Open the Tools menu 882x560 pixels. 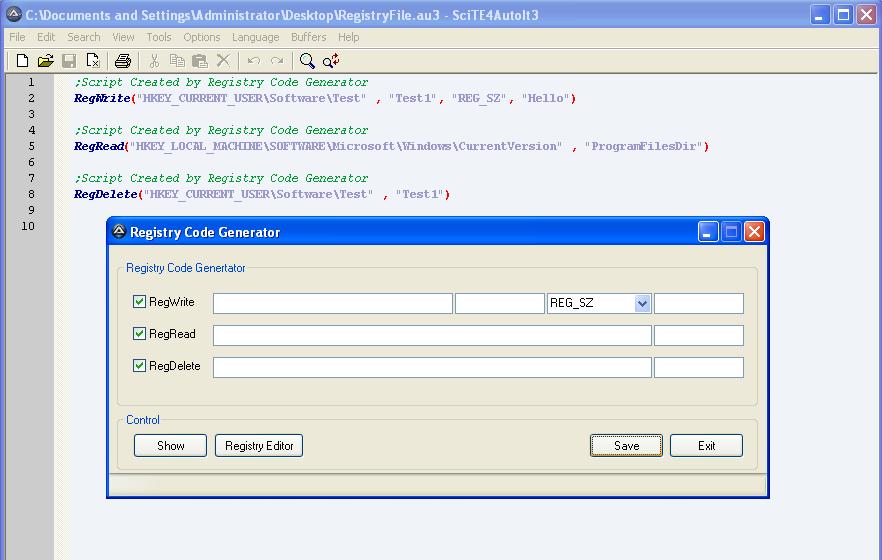[159, 37]
